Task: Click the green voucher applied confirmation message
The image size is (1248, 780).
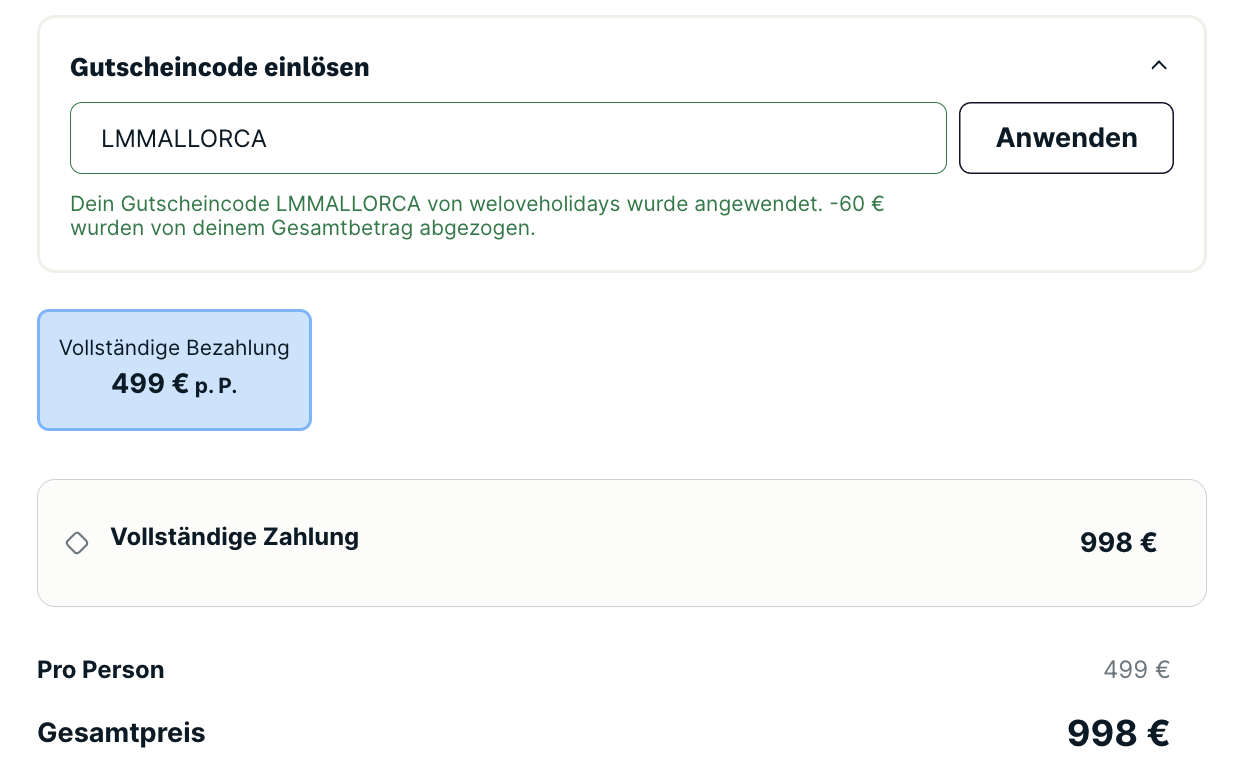Action: pyautogui.click(x=477, y=216)
